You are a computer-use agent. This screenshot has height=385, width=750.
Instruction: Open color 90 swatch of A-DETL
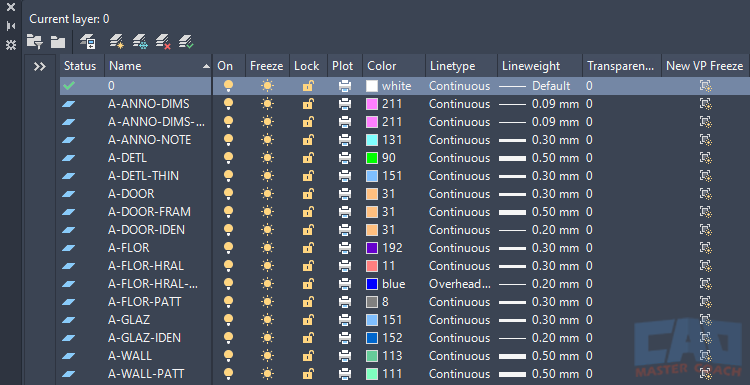pos(372,158)
